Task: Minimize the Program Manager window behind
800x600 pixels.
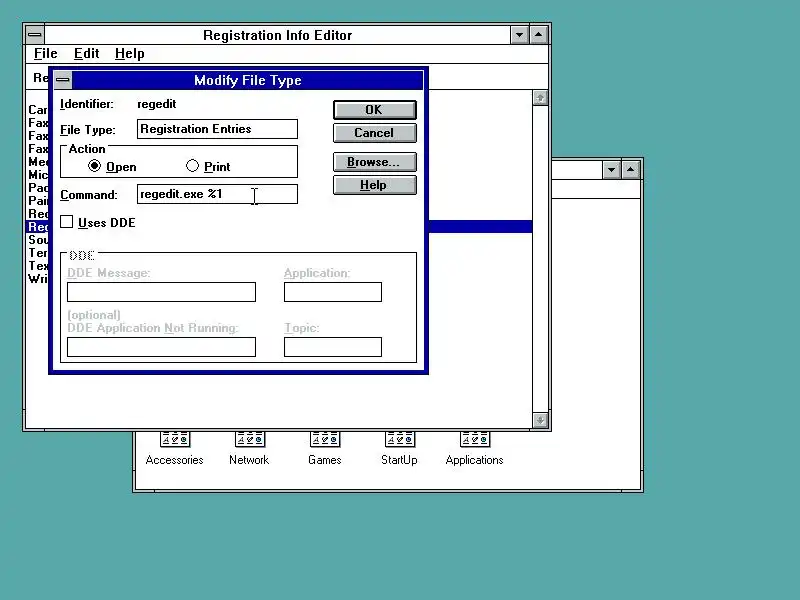Action: point(611,170)
